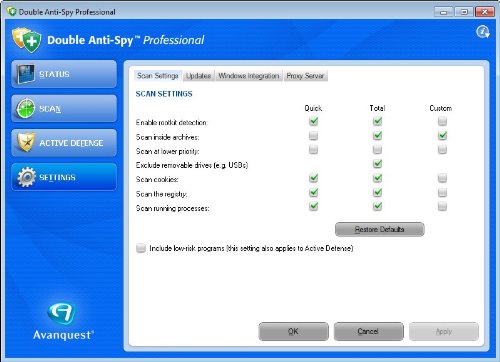Uncheck scan cookies for Quick scan

pos(313,178)
